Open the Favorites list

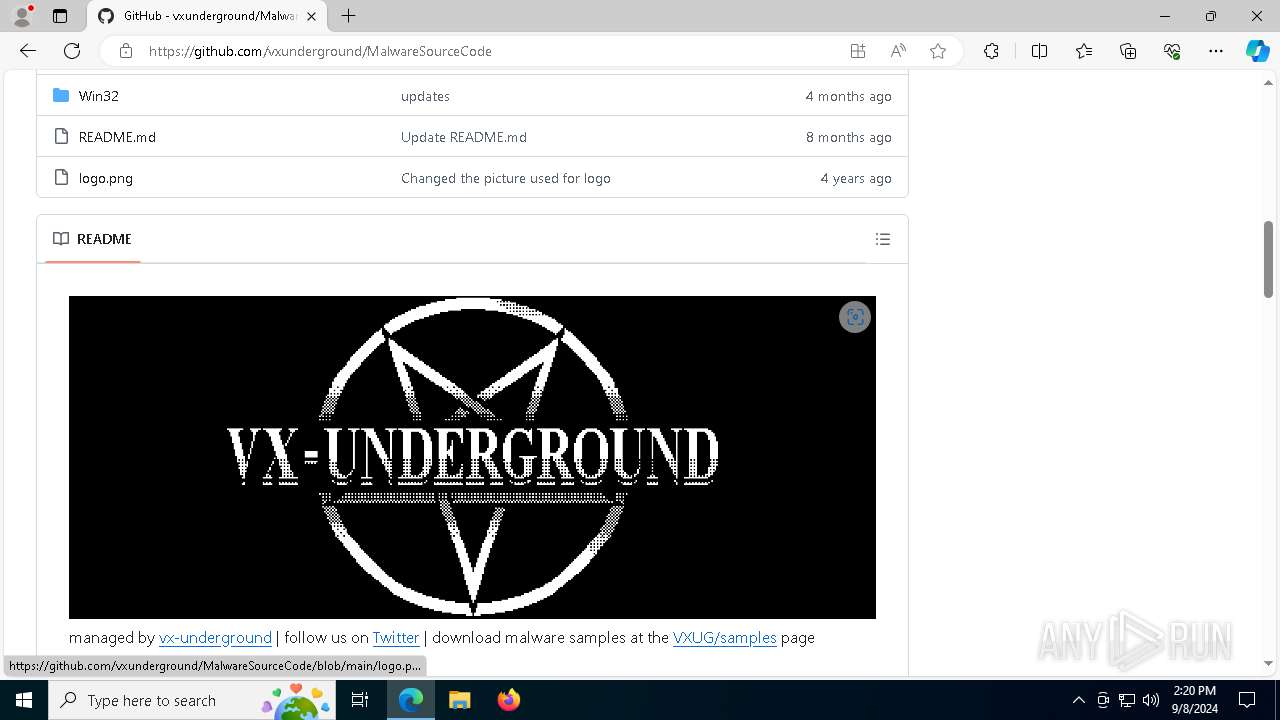[x=1084, y=51]
